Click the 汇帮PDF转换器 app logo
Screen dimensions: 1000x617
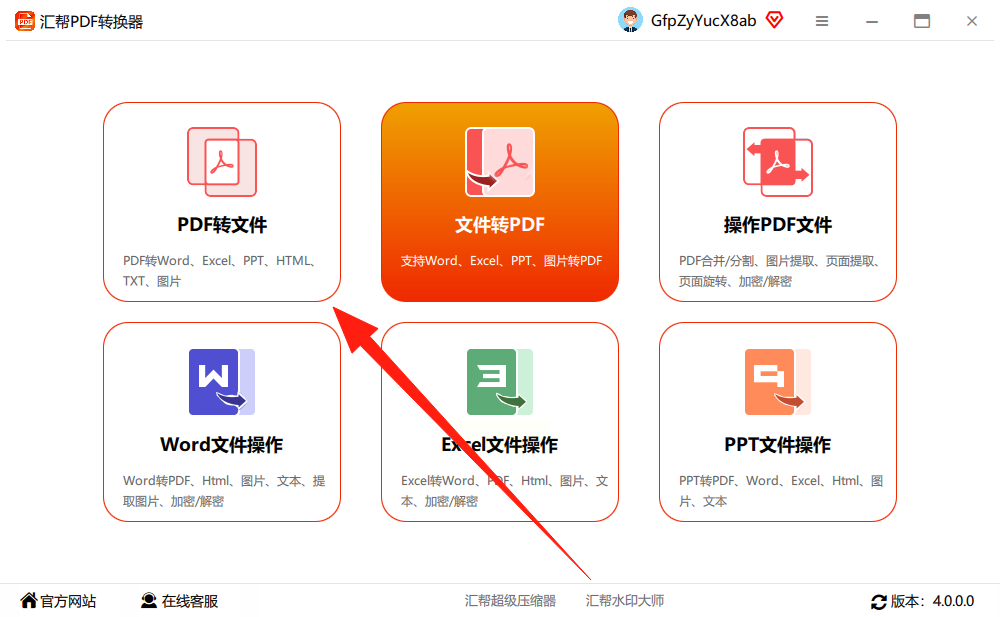[24, 21]
